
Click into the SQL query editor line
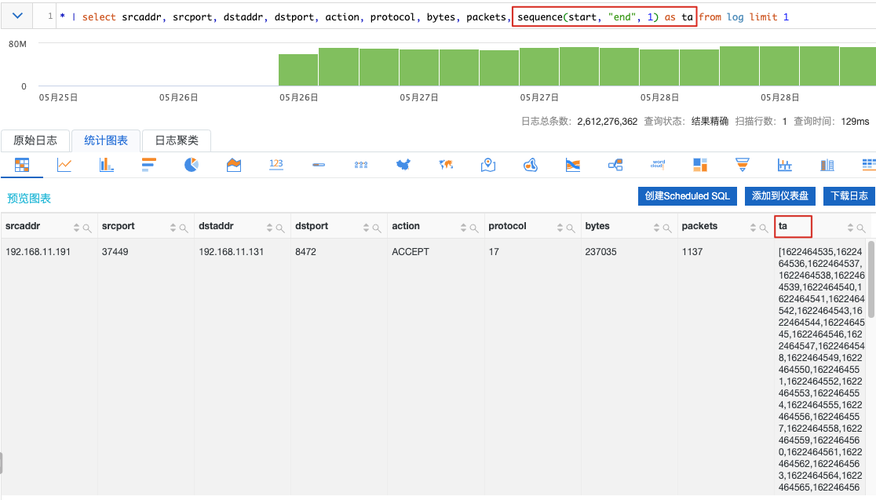(x=425, y=17)
